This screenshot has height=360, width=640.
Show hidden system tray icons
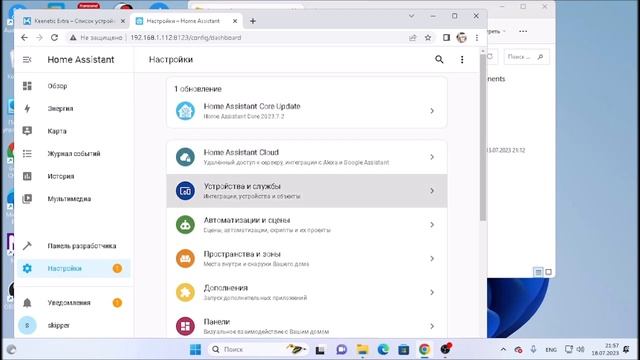(x=503, y=349)
